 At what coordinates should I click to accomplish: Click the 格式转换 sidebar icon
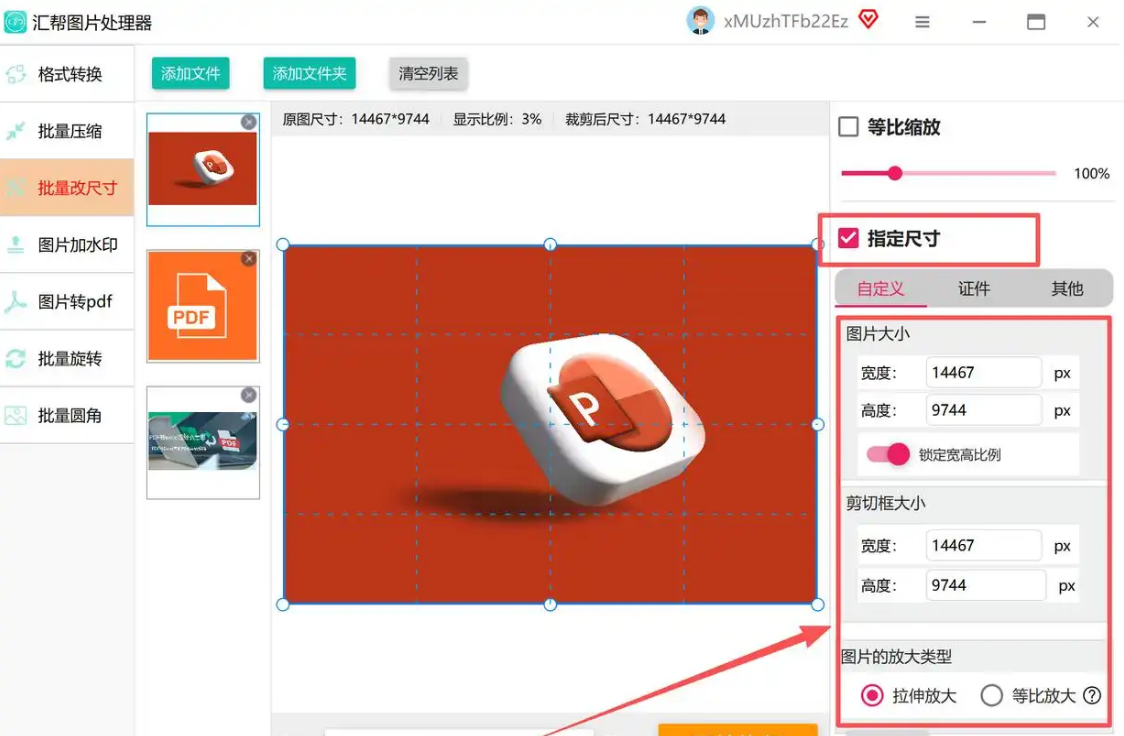point(16,74)
